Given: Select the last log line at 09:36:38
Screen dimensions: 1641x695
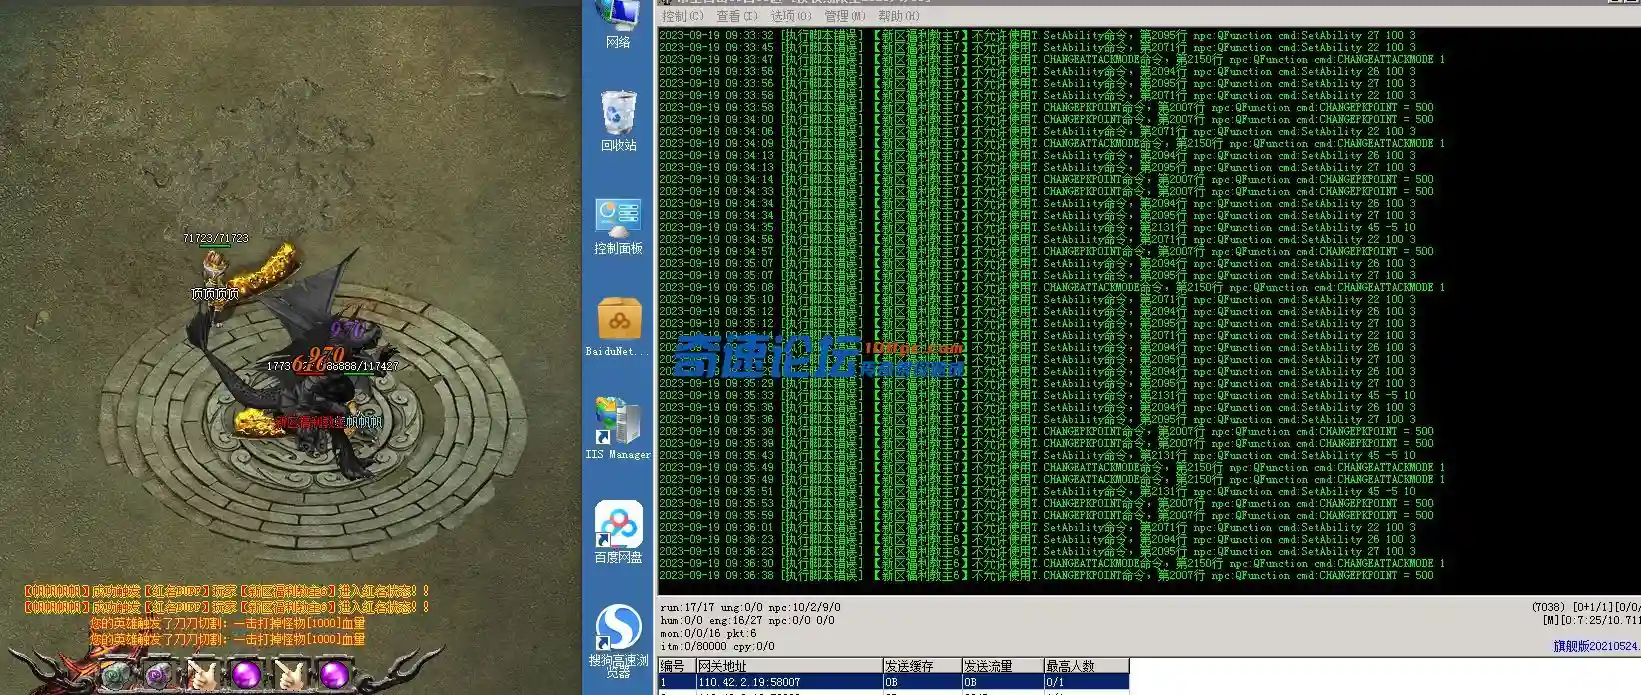Looking at the screenshot, I should (1046, 575).
